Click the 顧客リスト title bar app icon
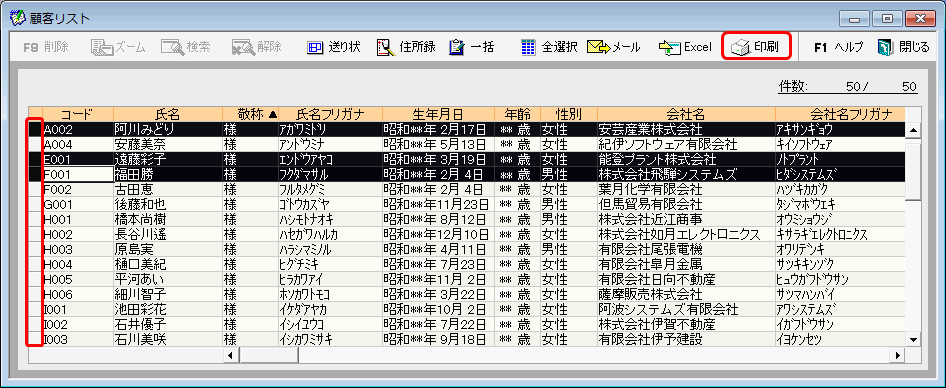Image resolution: width=946 pixels, height=388 pixels. [18, 18]
